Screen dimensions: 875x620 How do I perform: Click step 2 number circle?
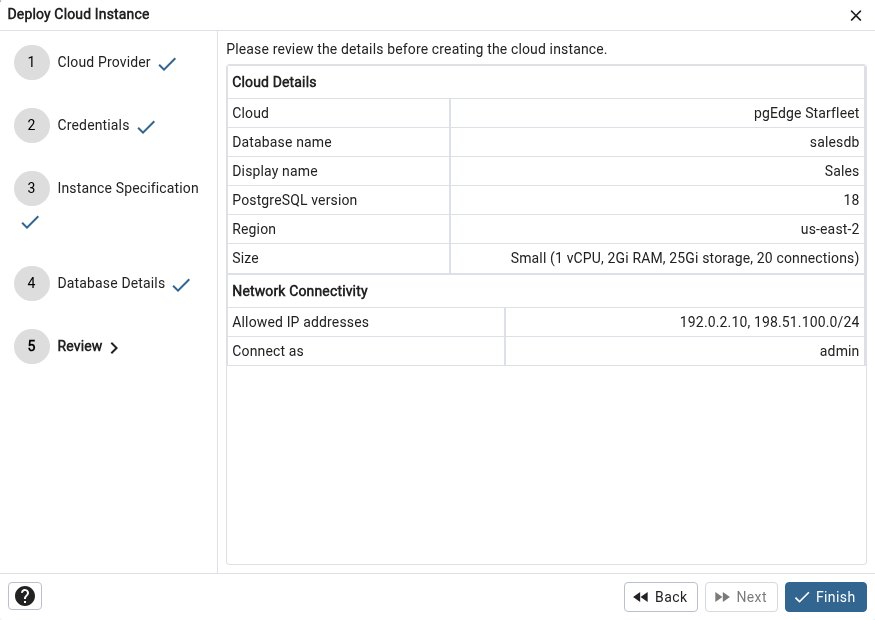tap(31, 125)
